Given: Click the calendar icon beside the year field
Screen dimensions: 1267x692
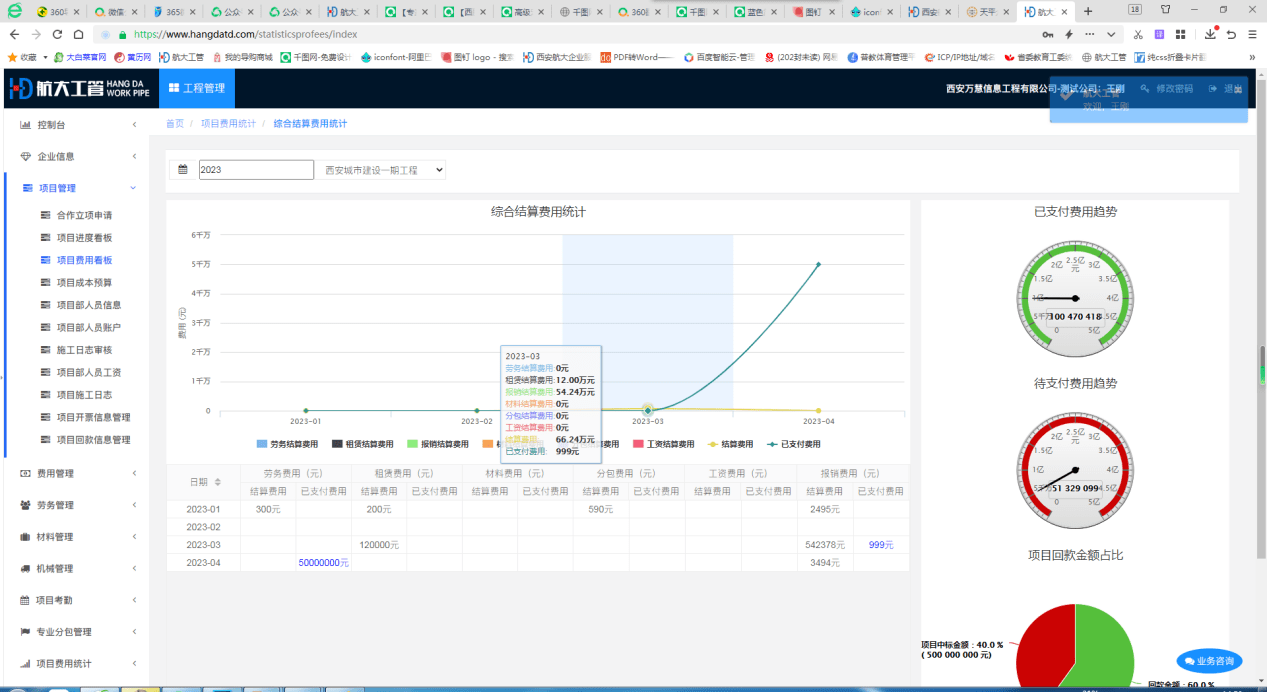Looking at the screenshot, I should pyautogui.click(x=183, y=170).
